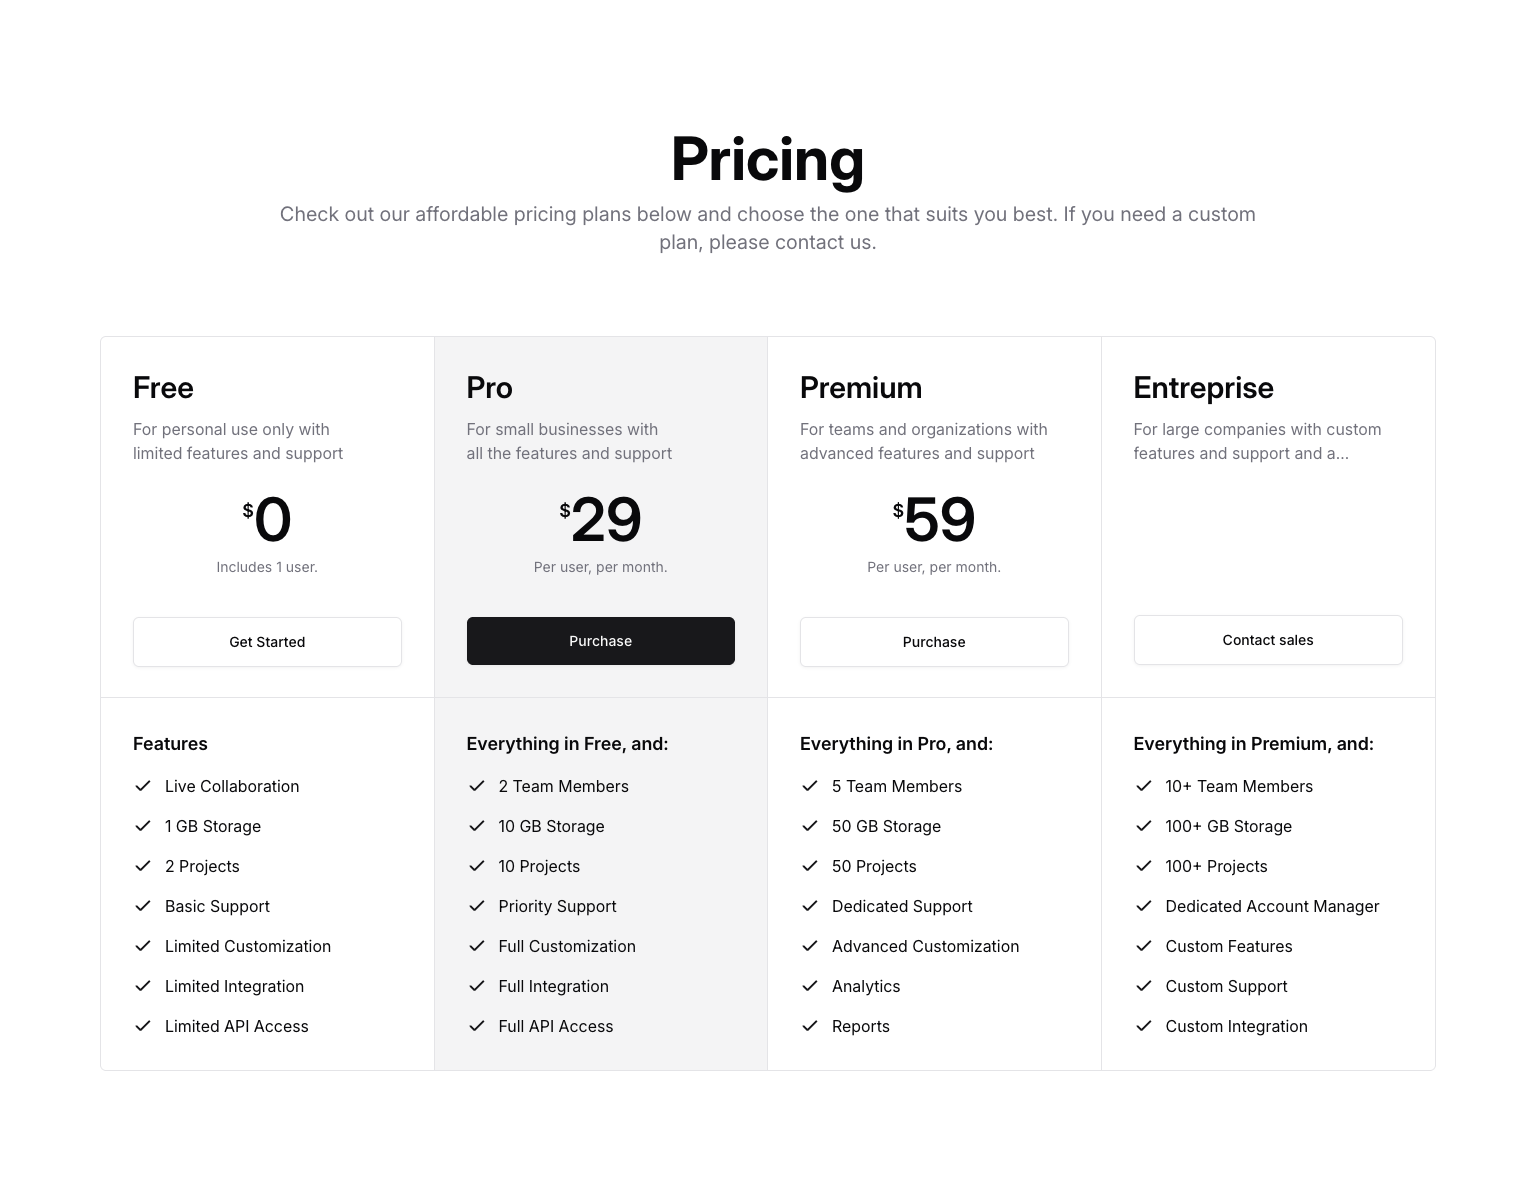This screenshot has width=1536, height=1199.
Task: Click the checkmark beside Analytics
Action: (810, 986)
